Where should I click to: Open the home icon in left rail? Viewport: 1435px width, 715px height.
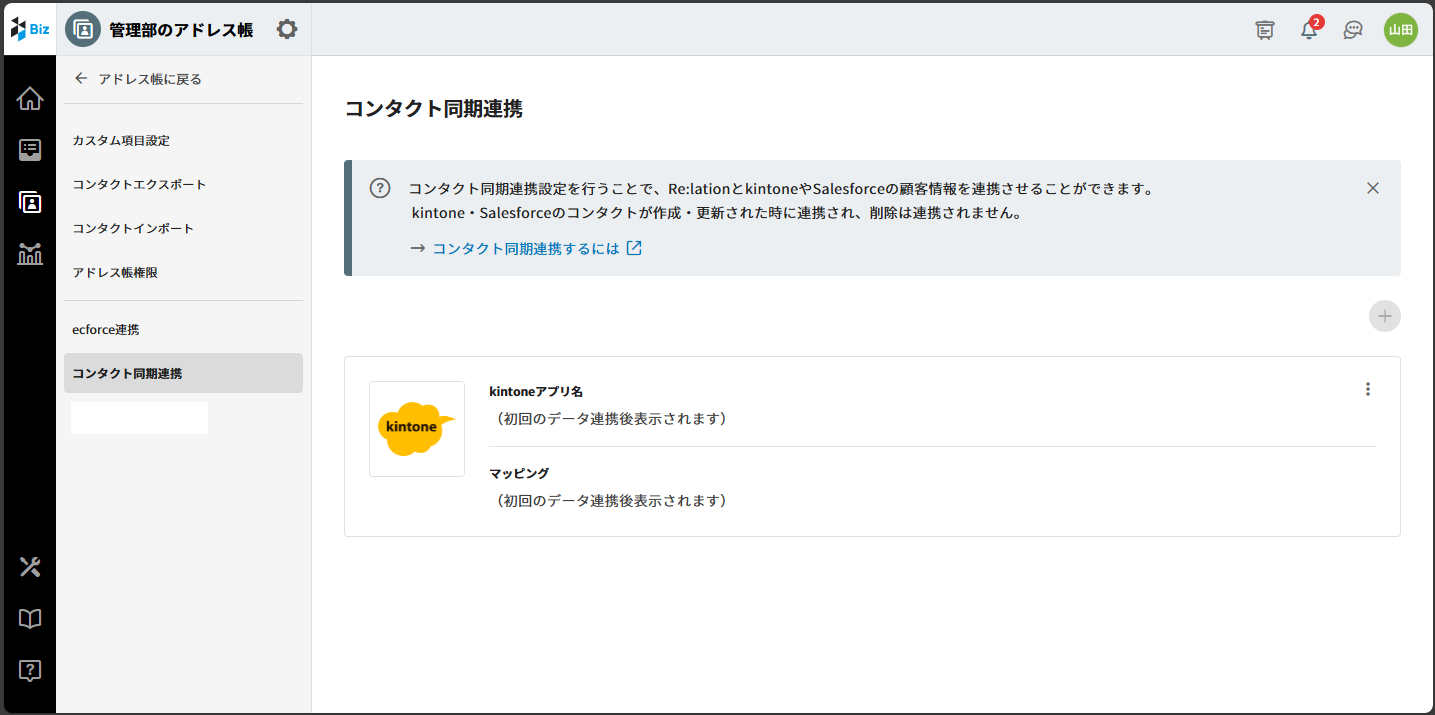(30, 98)
